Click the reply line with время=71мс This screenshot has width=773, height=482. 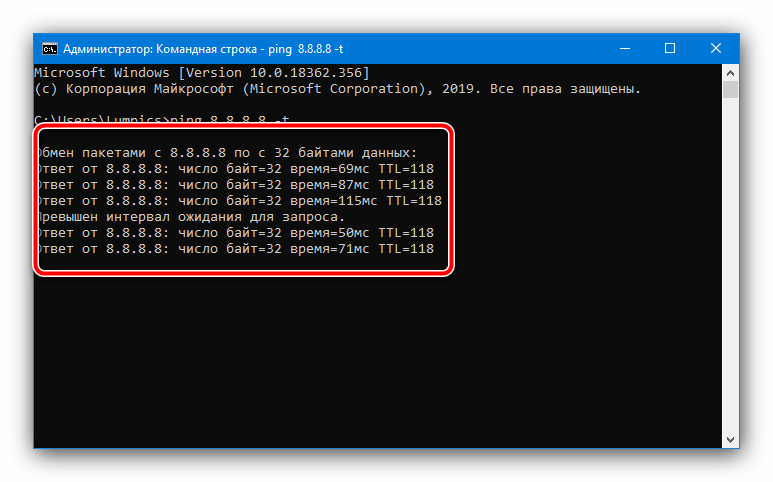pos(236,249)
